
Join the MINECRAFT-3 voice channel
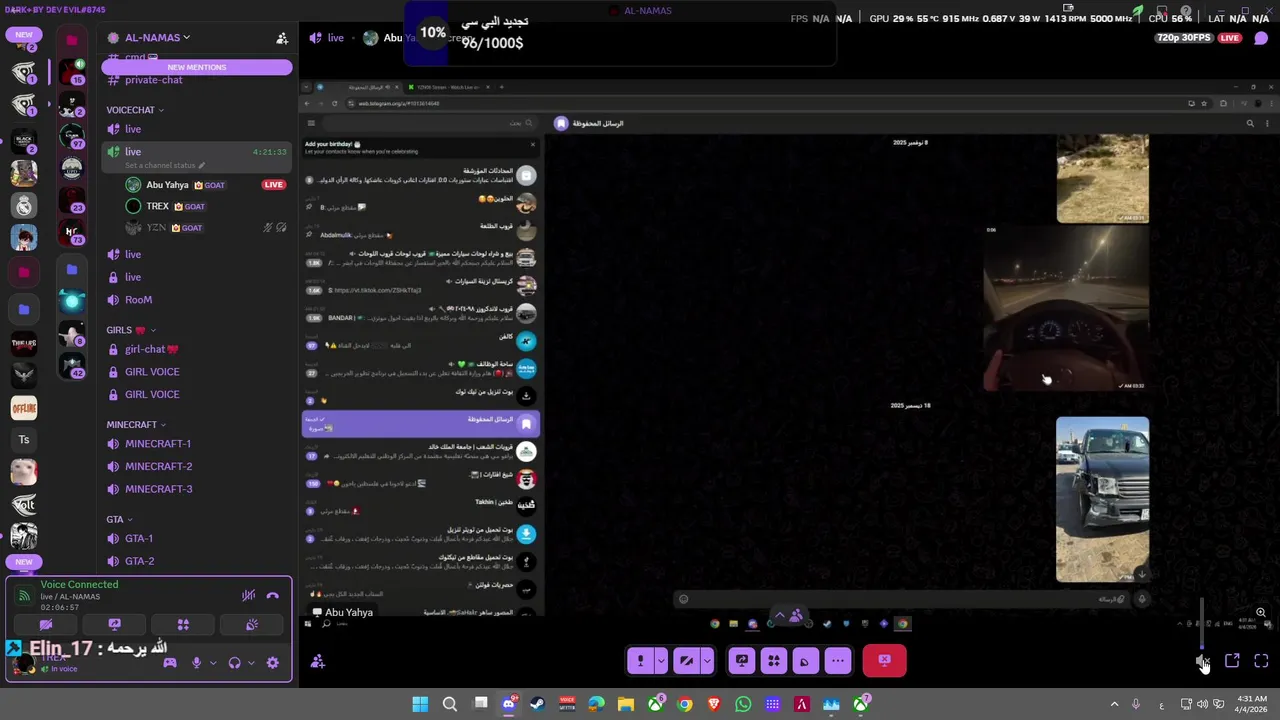(158, 489)
